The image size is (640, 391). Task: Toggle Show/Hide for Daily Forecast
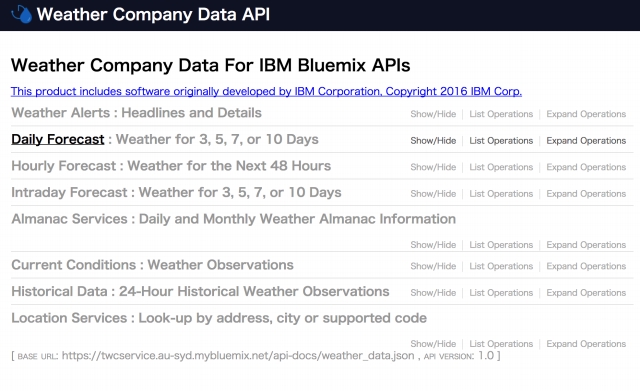[x=433, y=140]
